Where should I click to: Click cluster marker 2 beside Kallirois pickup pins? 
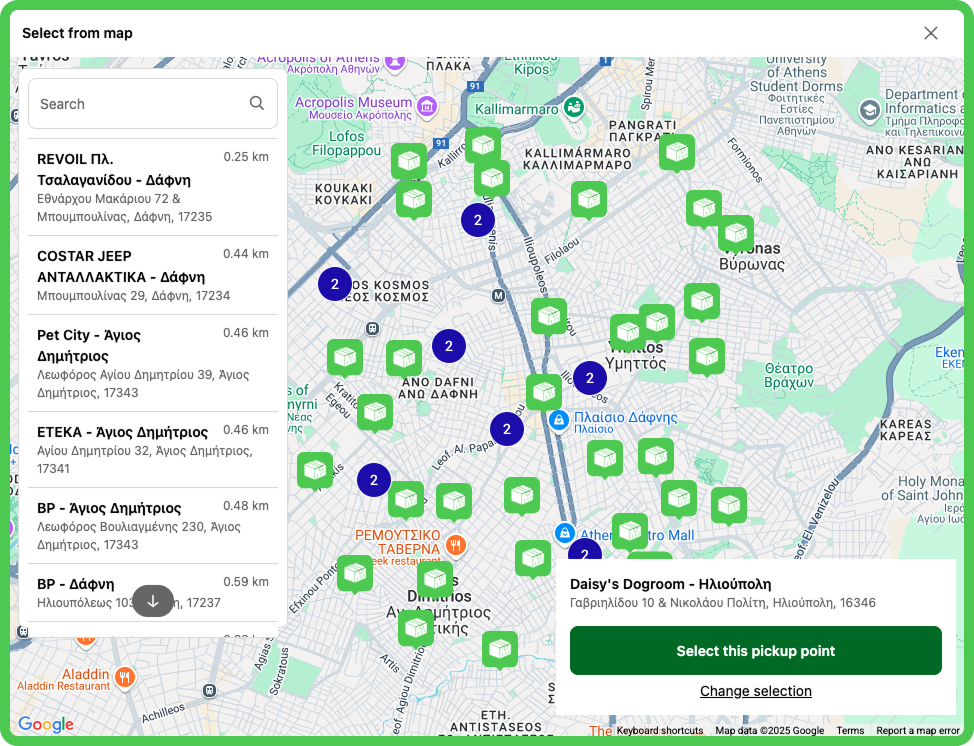(x=478, y=220)
